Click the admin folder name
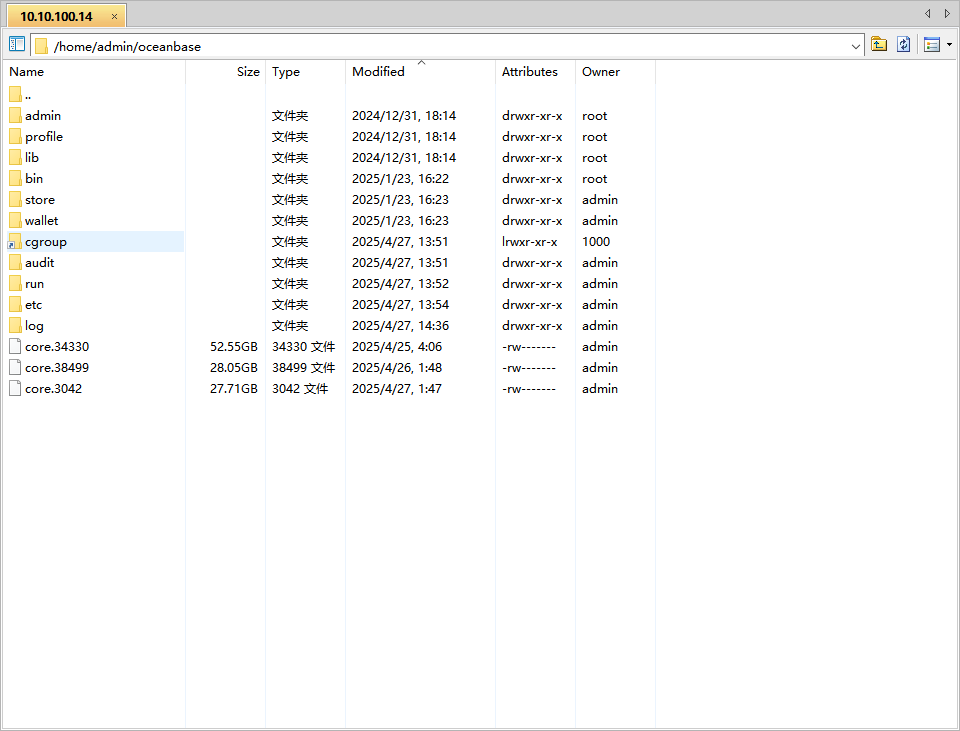The image size is (960, 731). 43,116
